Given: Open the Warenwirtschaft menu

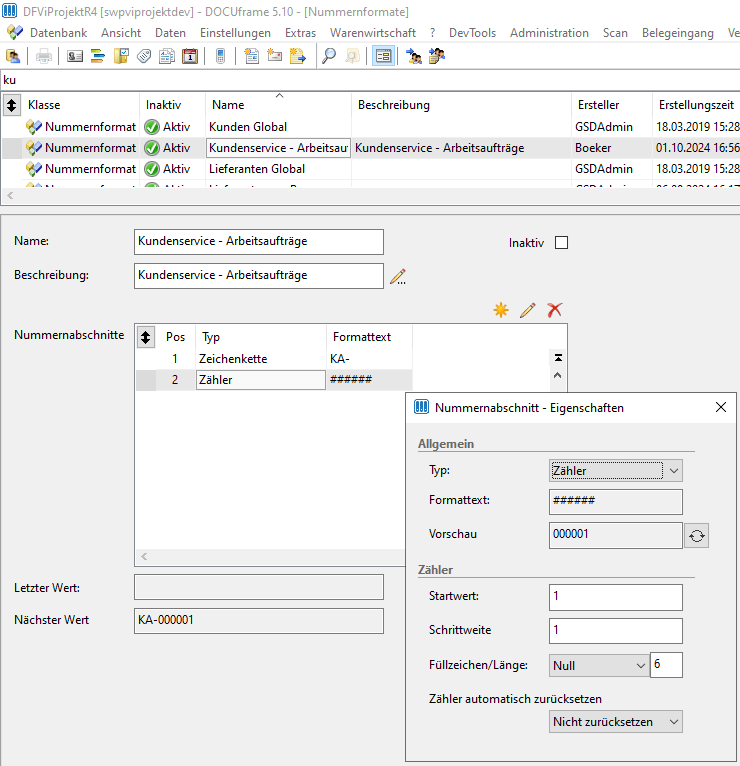Looking at the screenshot, I should point(373,33).
